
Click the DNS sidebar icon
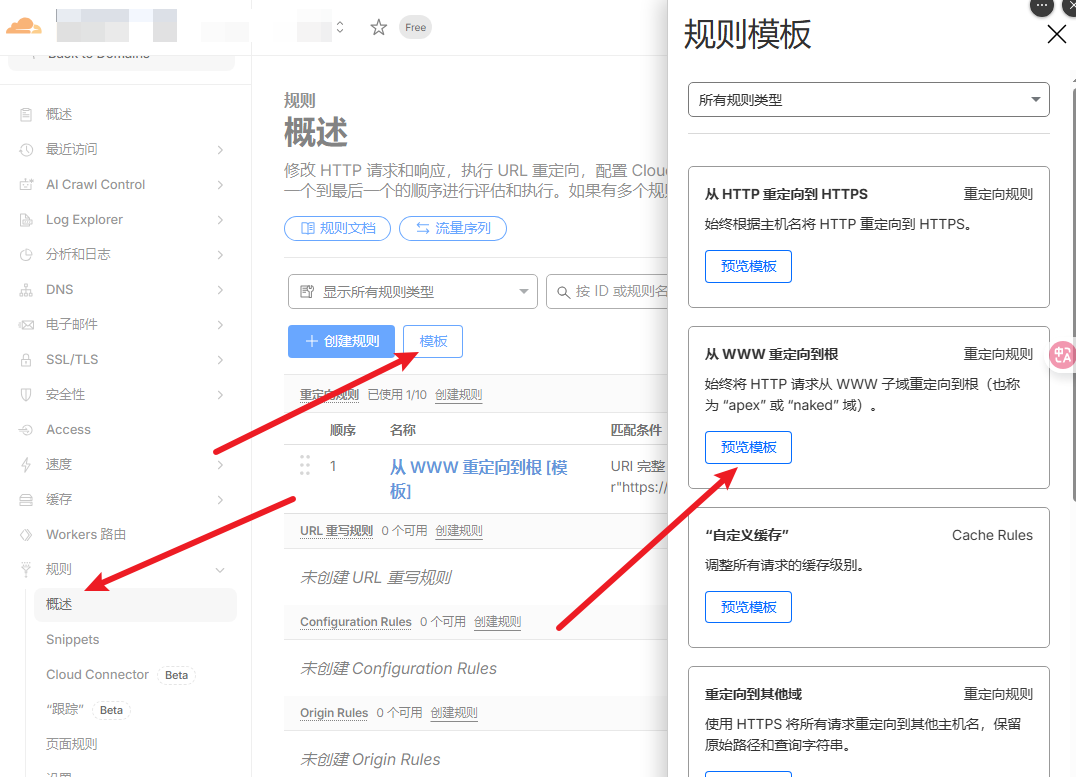point(26,290)
